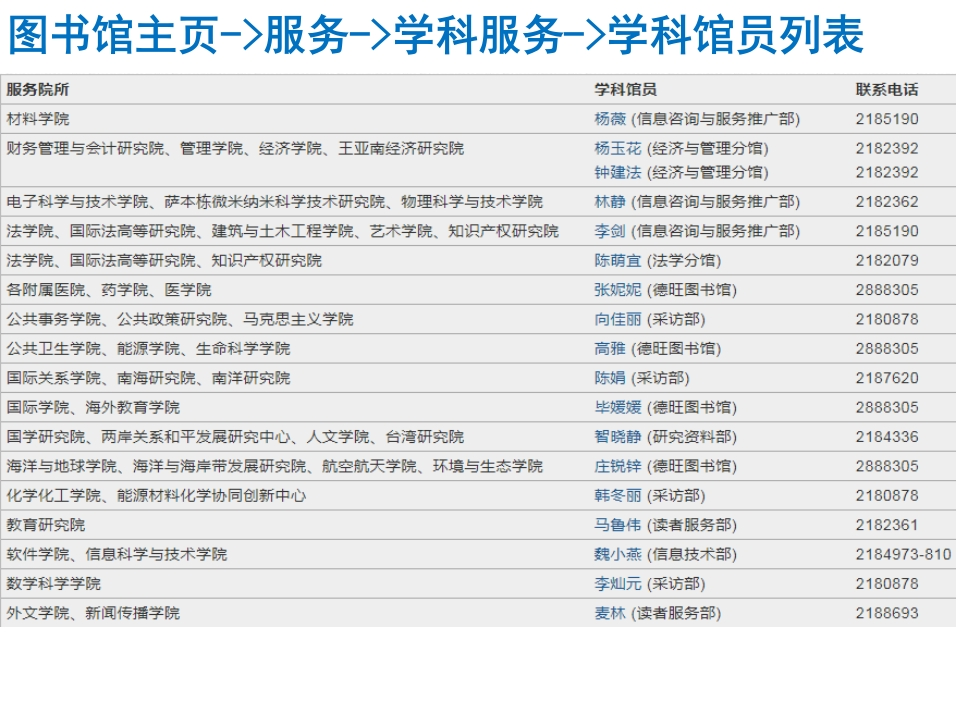The image size is (960, 720).
Task: Click the 陈娟 name link
Action: (610, 379)
